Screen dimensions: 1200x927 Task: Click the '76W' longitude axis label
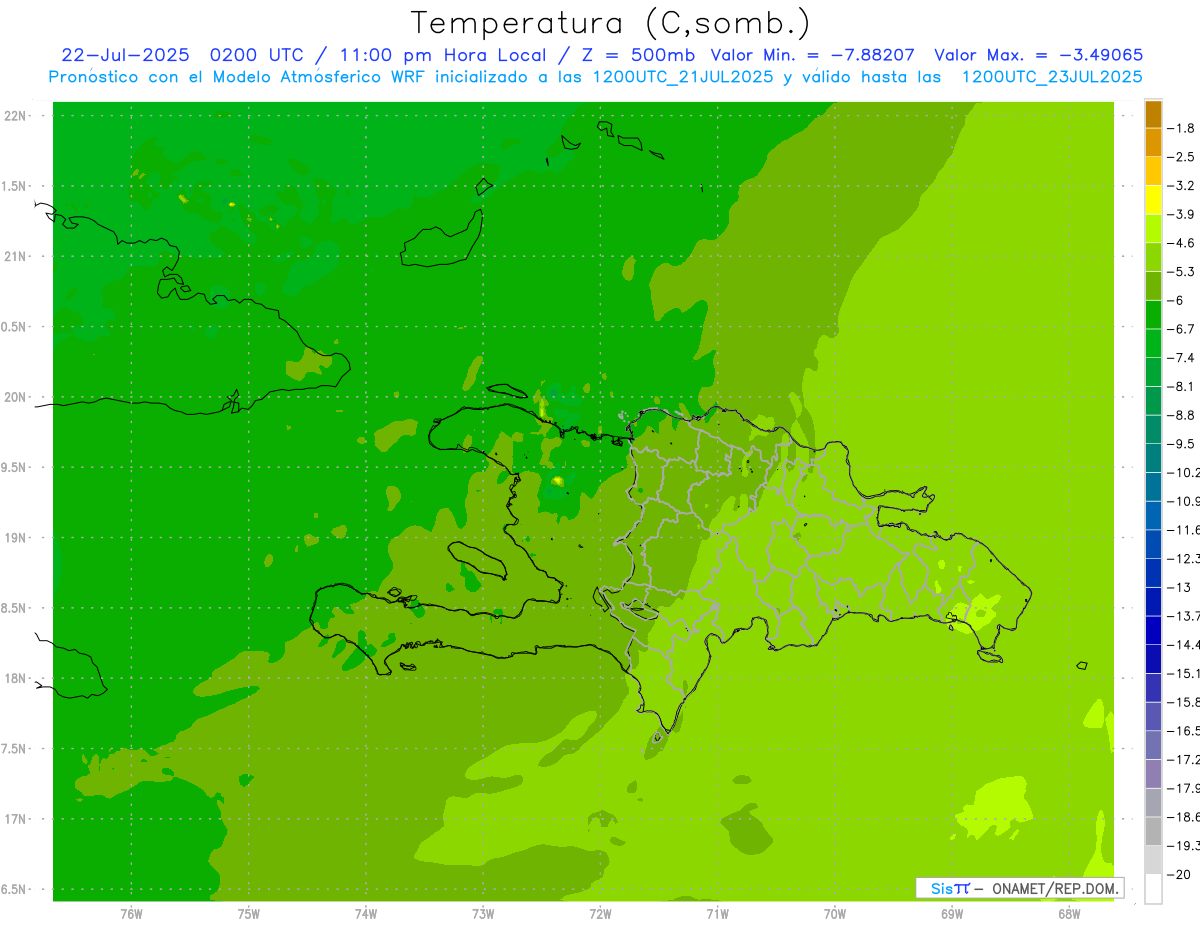point(131,912)
